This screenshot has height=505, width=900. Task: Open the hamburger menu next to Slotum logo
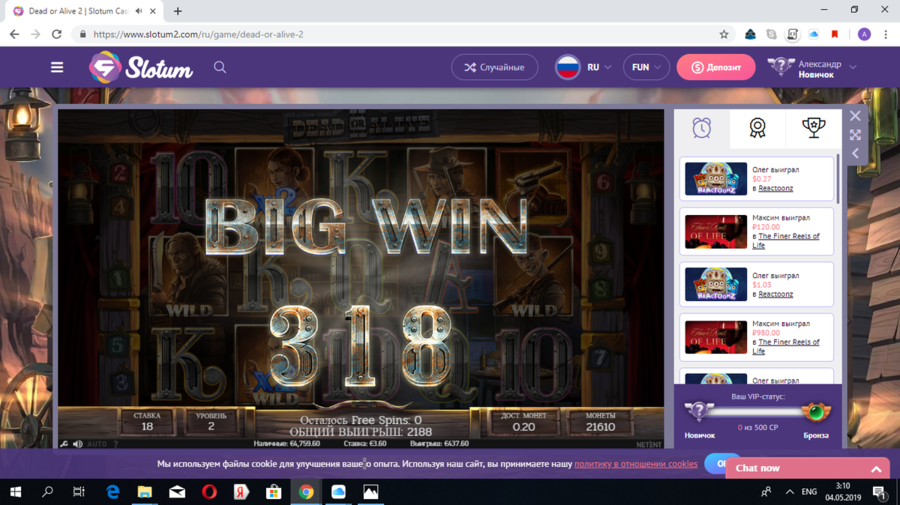57,67
